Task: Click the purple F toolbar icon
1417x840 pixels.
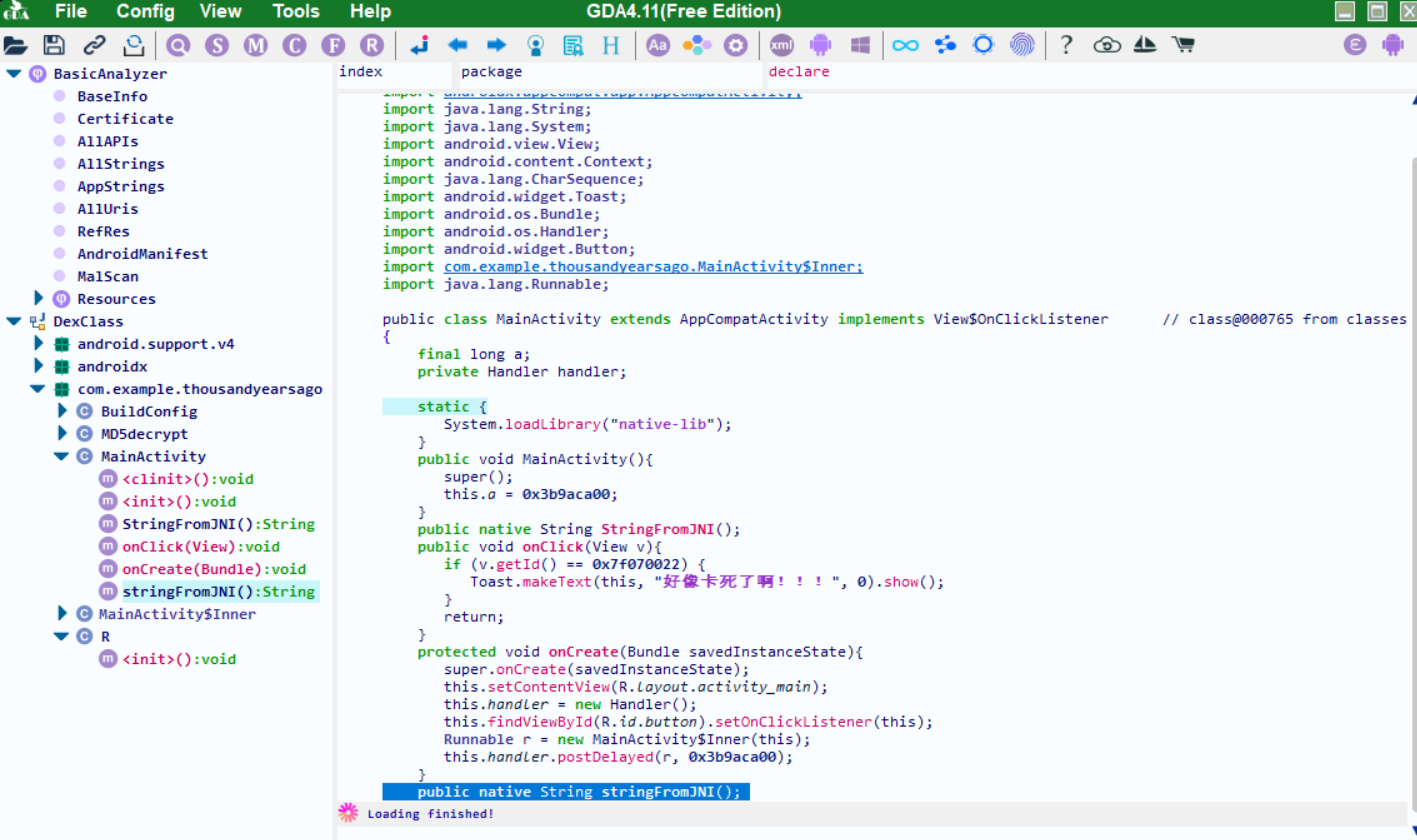Action: [x=333, y=45]
